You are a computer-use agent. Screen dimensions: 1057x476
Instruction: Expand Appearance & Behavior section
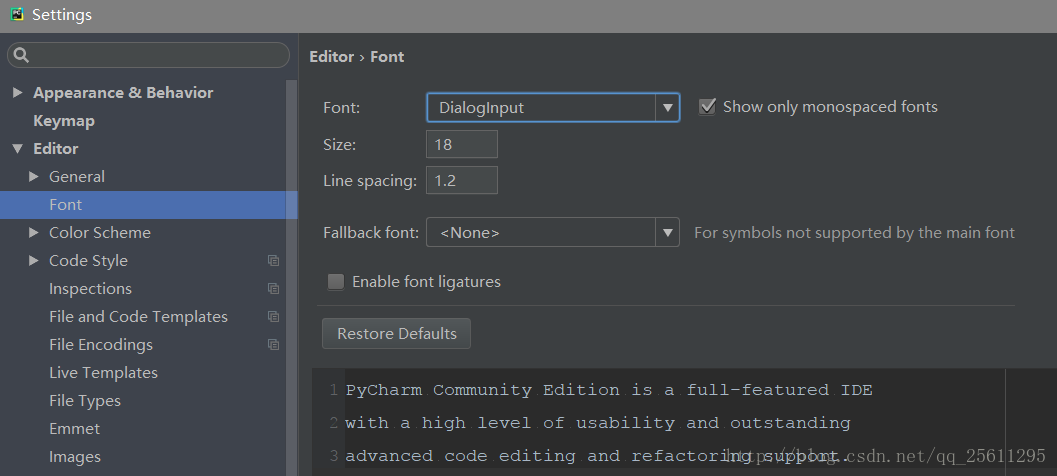coord(18,93)
